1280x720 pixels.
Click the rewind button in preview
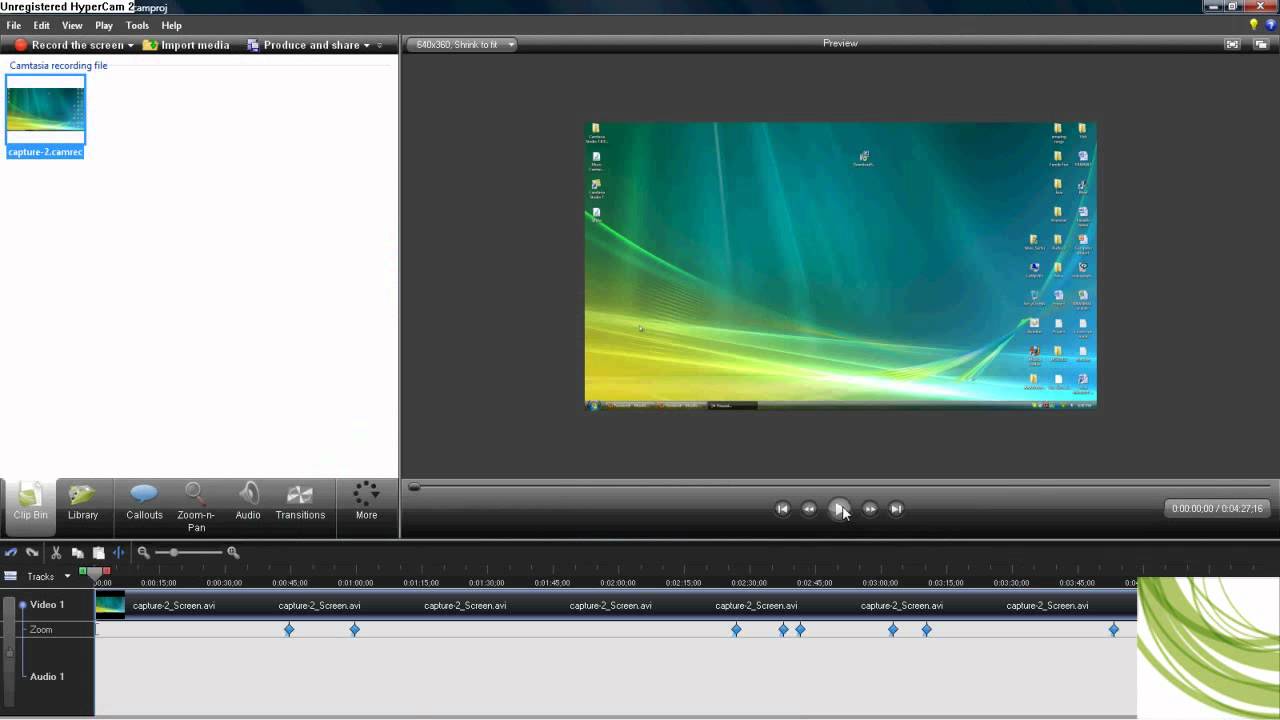point(809,508)
